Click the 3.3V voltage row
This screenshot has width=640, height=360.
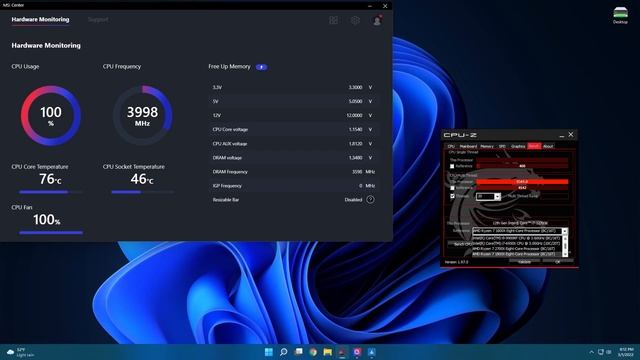pos(293,87)
